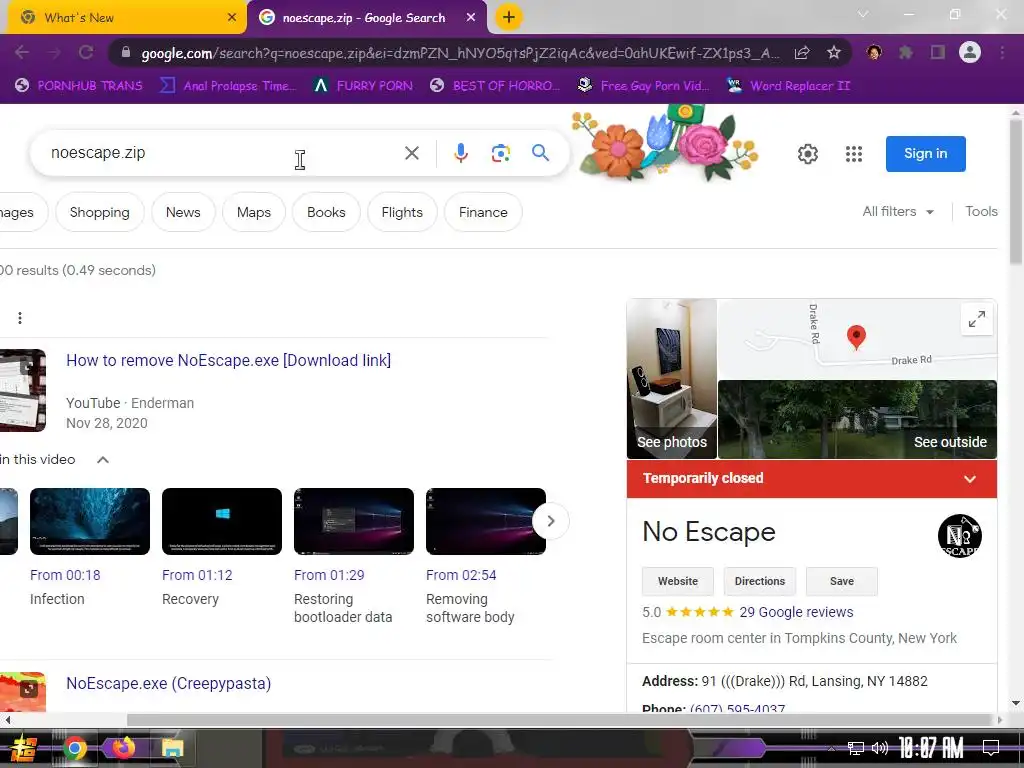Open the volume control in system tray

point(880,748)
